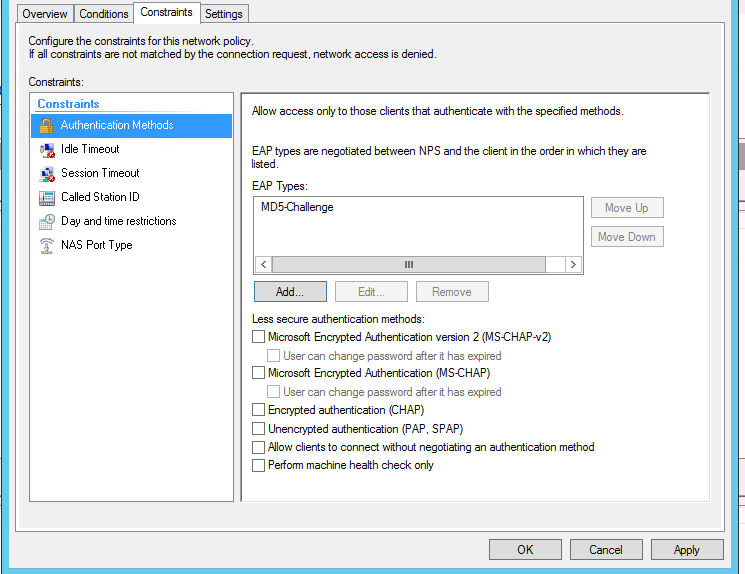Select MD5-Challenge in the EAP Types list
Viewport: 745px width, 574px height.
(297, 207)
